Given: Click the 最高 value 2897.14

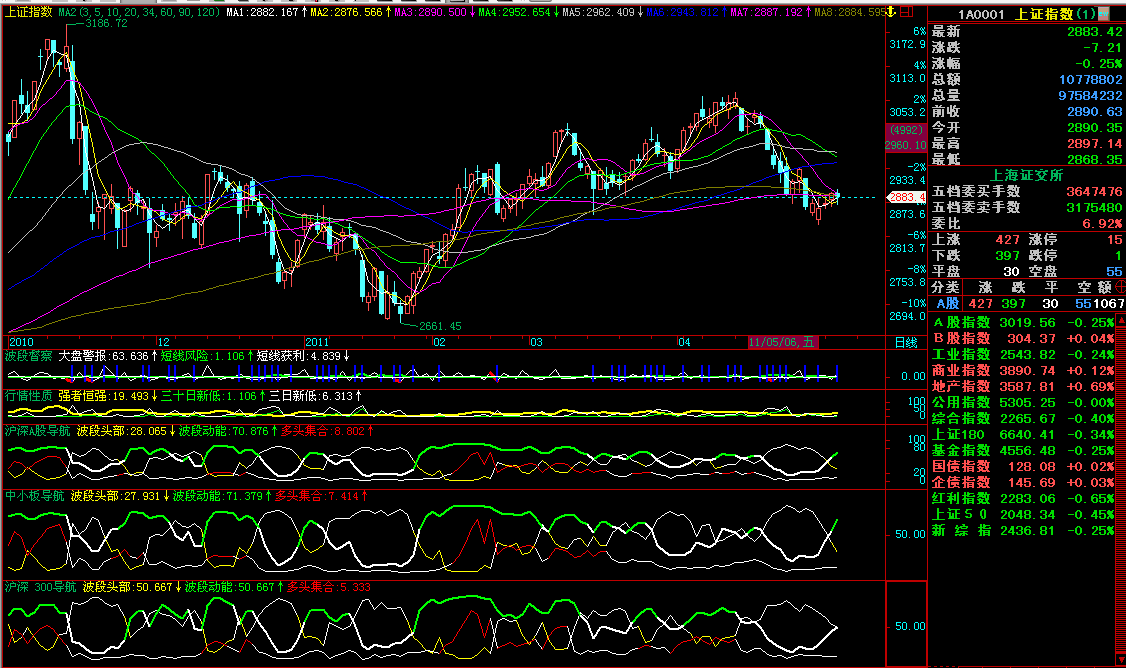Looking at the screenshot, I should [x=1094, y=144].
